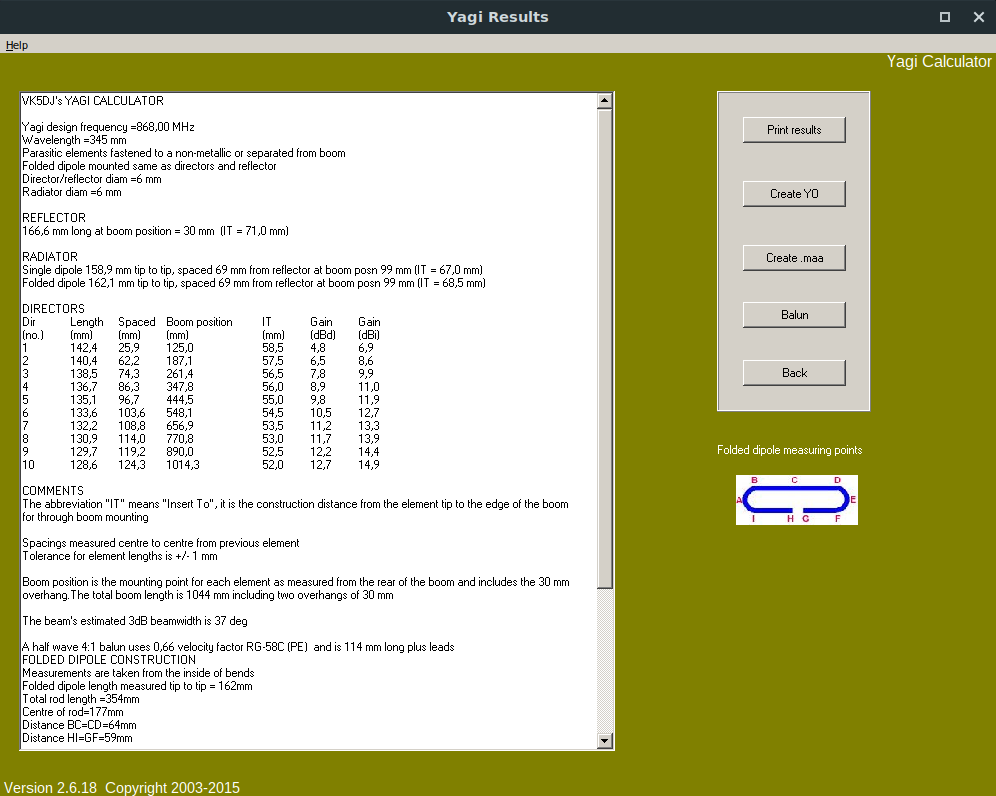Viewport: 996px width, 796px height.
Task: Click the 'Folded dipole measuring points' label
Action: point(790,450)
